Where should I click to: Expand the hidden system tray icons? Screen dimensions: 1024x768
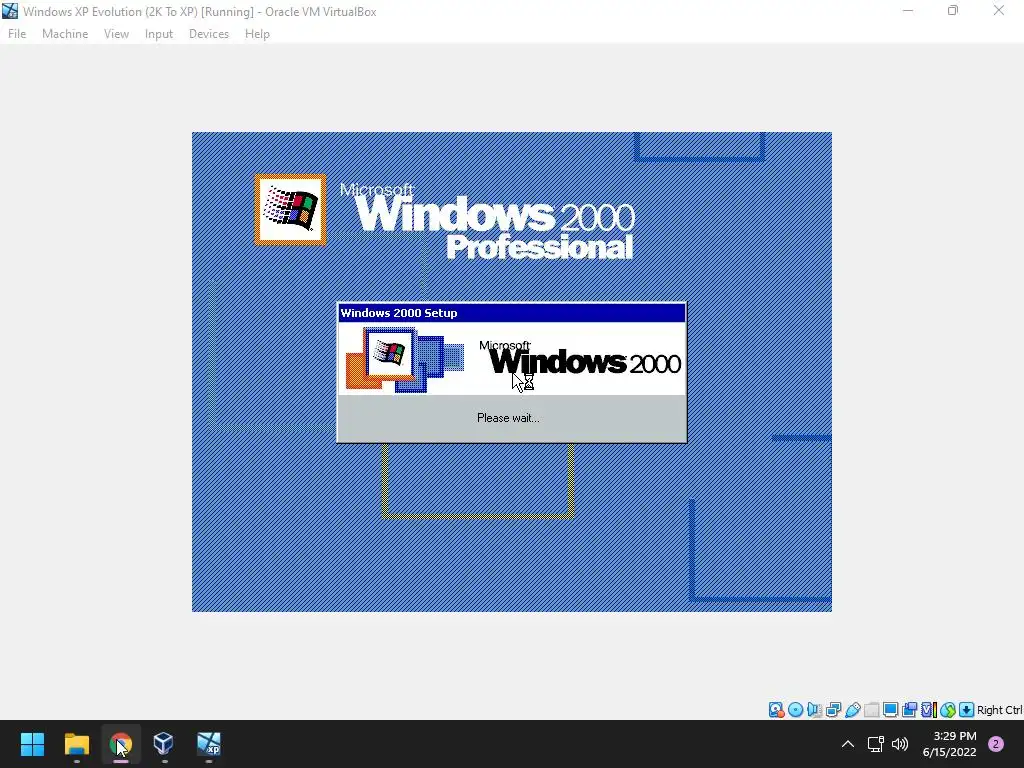(848, 744)
